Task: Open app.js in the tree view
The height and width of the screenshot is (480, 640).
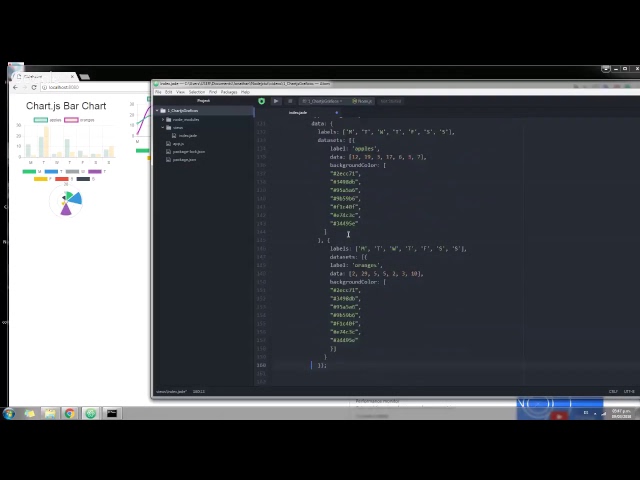Action: pyautogui.click(x=178, y=144)
